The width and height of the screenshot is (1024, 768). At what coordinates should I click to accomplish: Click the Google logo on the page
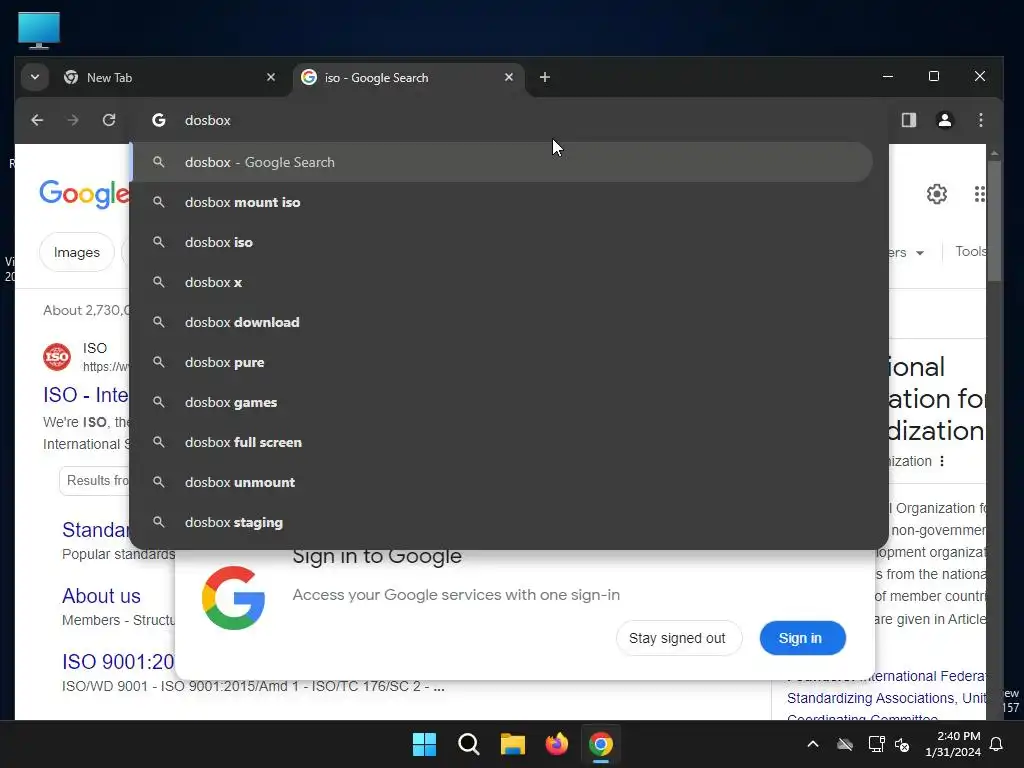(x=84, y=194)
